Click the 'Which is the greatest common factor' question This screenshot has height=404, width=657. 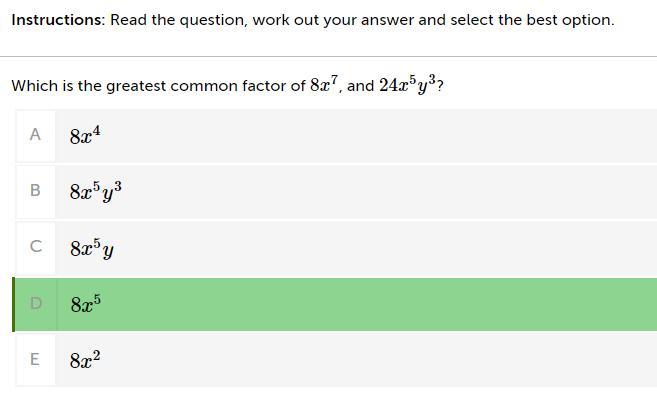(x=158, y=86)
